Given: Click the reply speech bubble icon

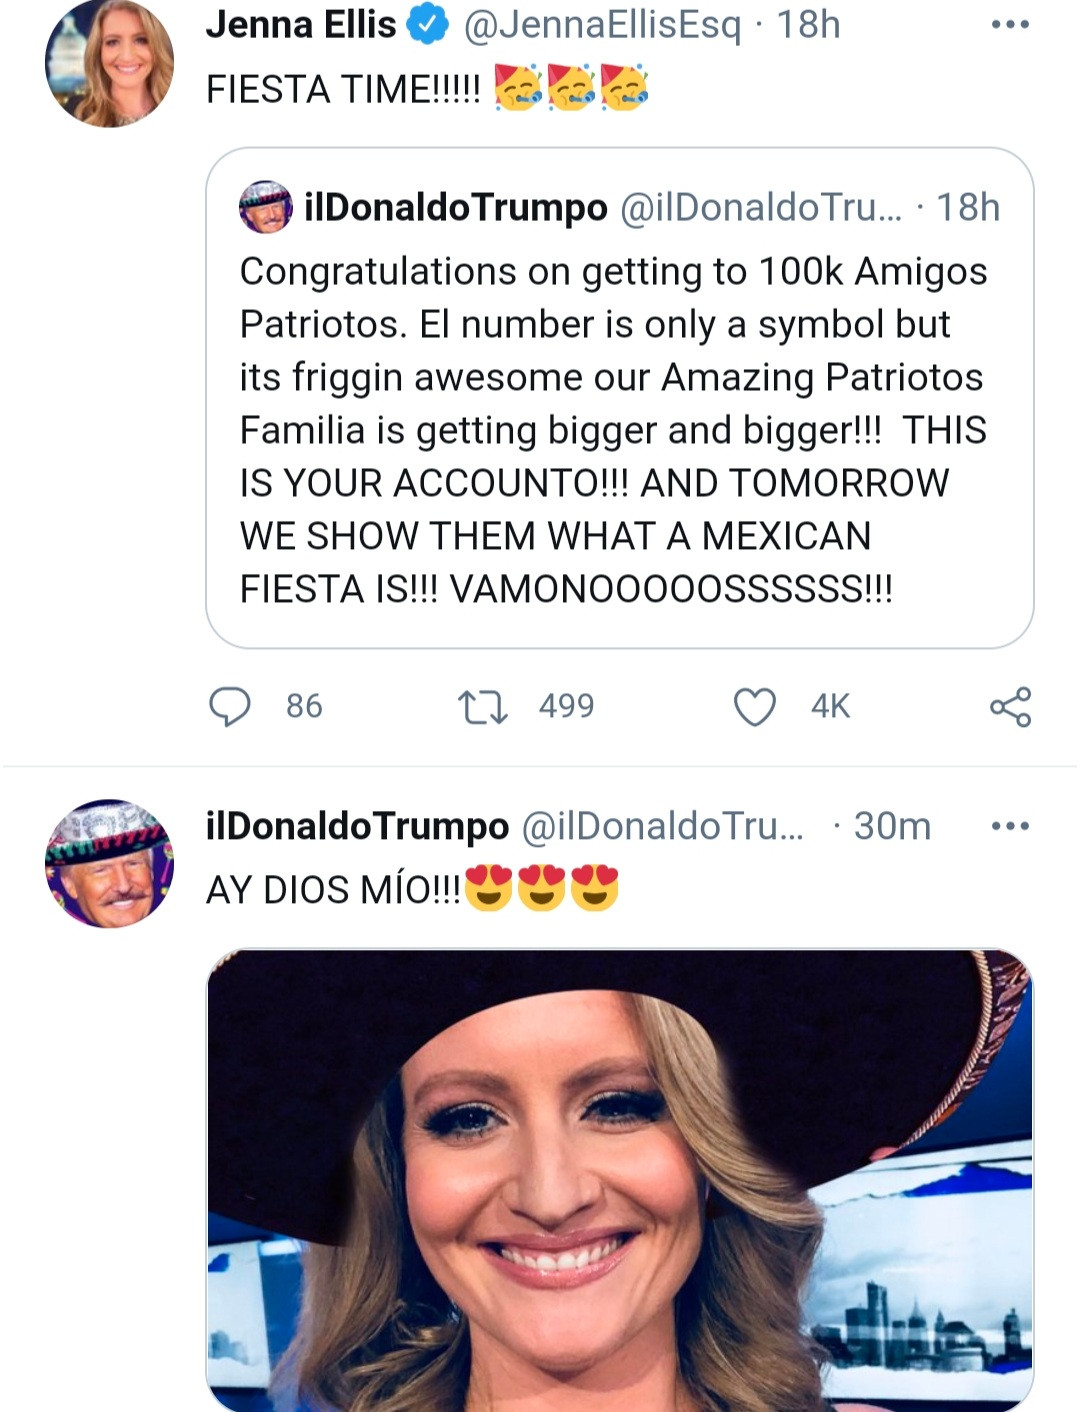Looking at the screenshot, I should 229,706.
